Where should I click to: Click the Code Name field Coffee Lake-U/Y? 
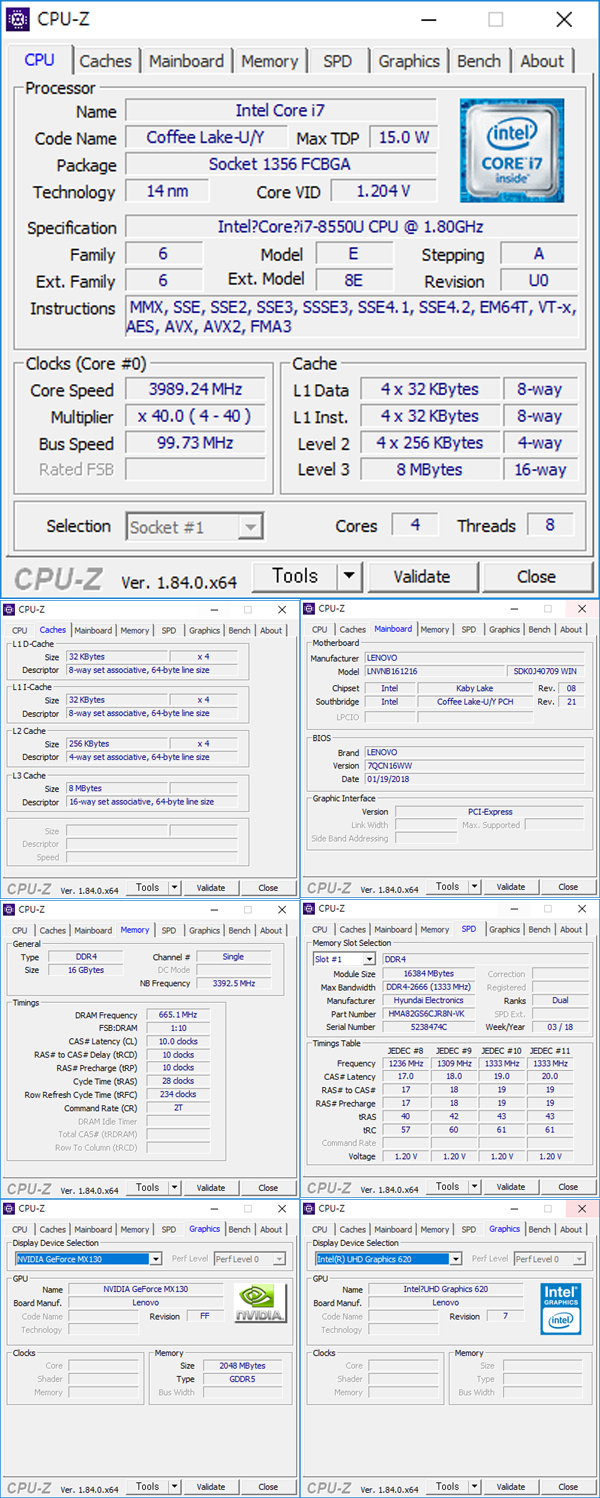(206, 138)
